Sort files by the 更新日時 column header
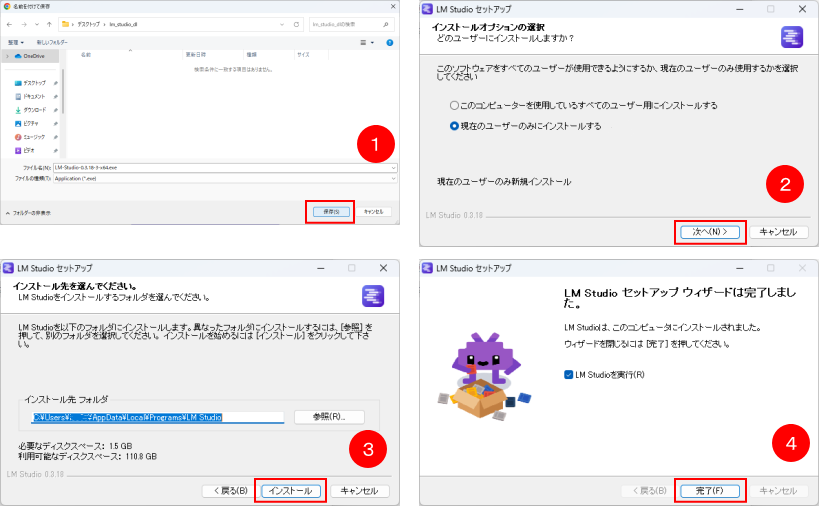The height and width of the screenshot is (506, 819). click(196, 55)
